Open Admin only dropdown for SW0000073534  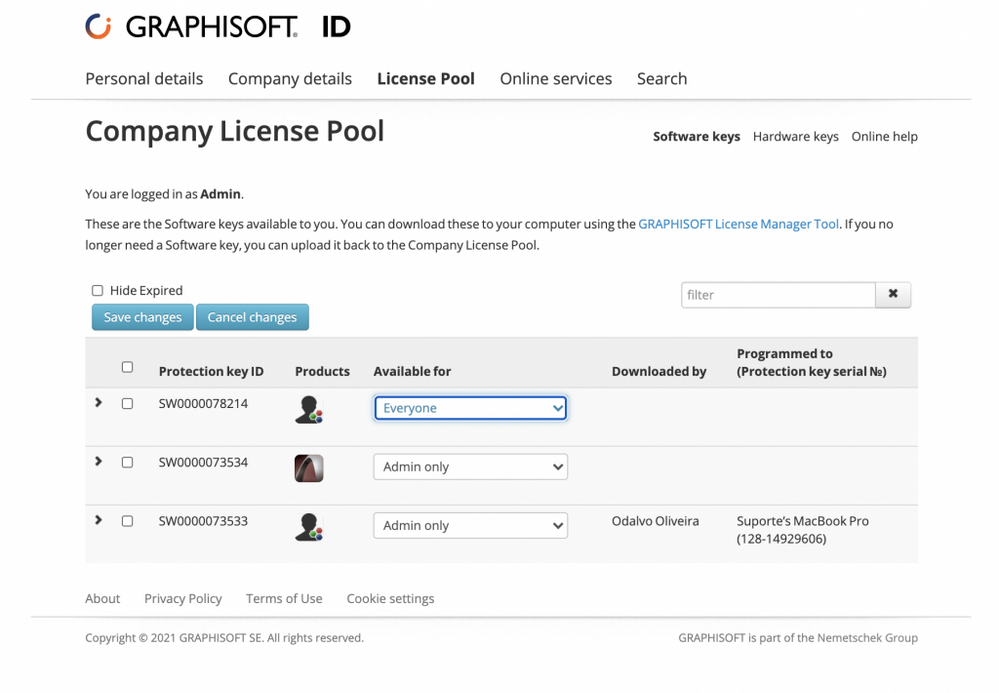[x=470, y=467]
